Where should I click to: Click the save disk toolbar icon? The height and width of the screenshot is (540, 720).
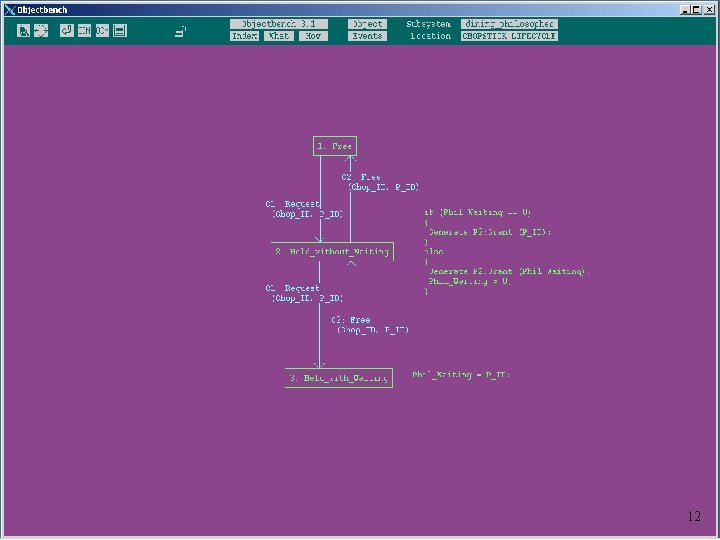(120, 31)
